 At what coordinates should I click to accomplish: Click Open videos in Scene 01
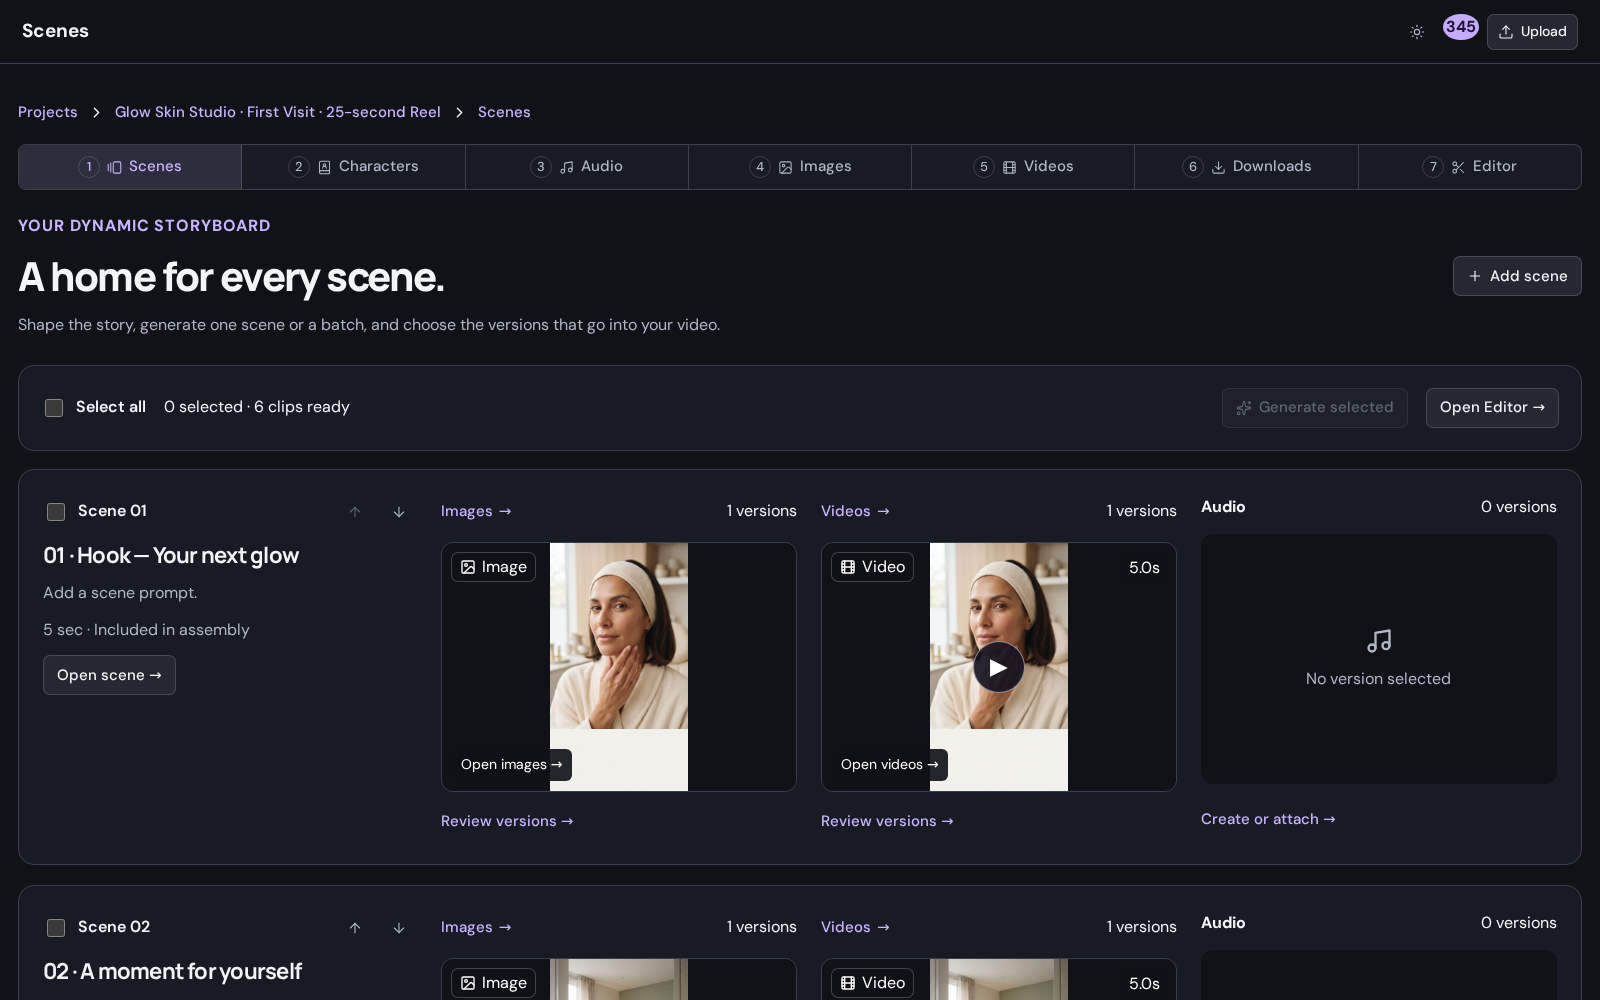(x=889, y=765)
